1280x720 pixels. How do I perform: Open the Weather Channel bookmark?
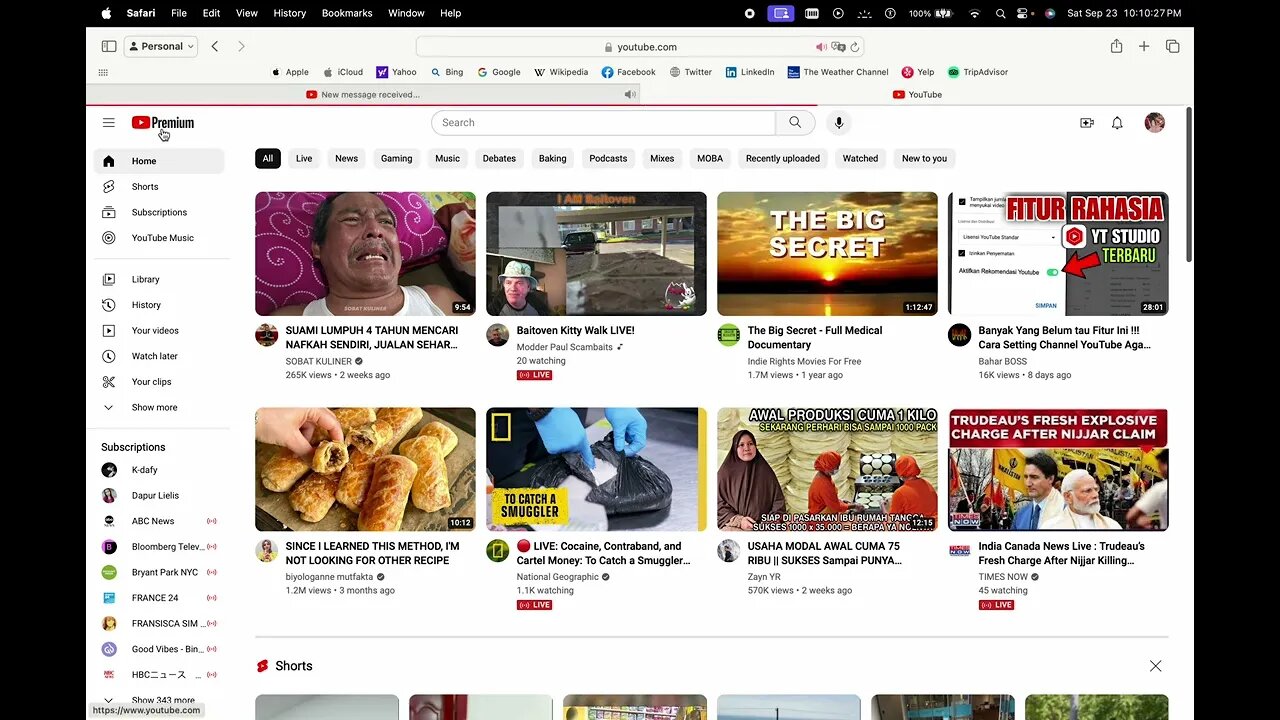click(838, 72)
